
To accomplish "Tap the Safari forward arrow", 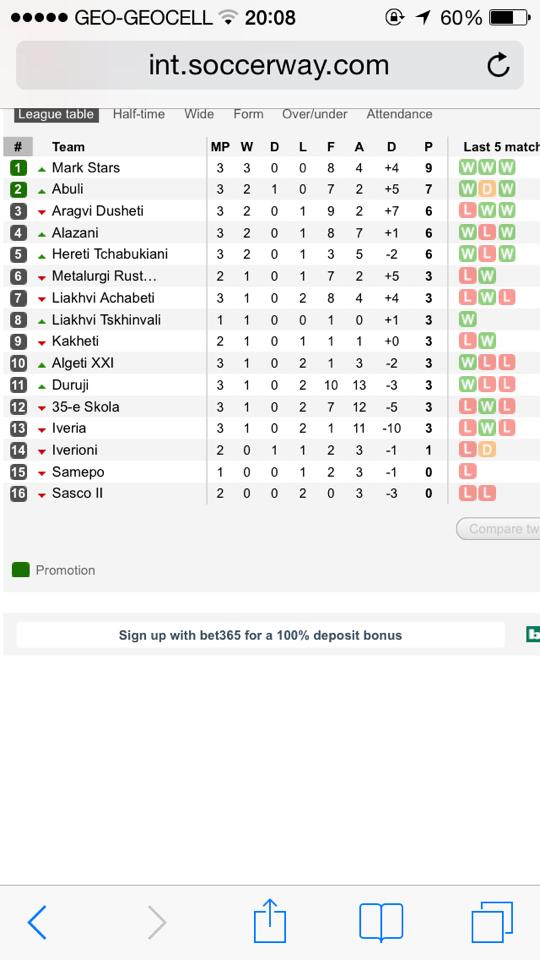I will pyautogui.click(x=157, y=922).
